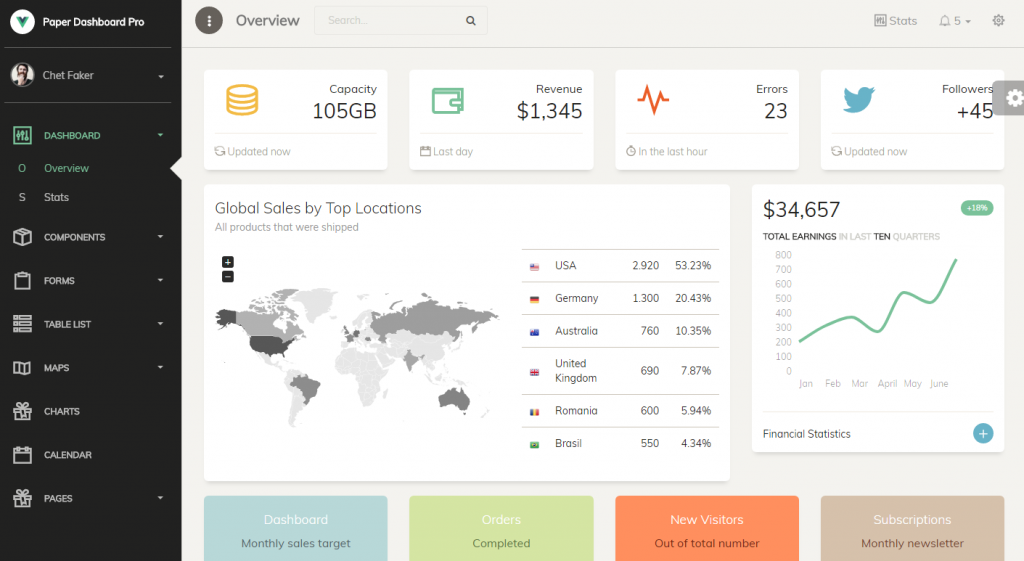The width and height of the screenshot is (1024, 561).
Task: Click the plus button beside Financial Statistics
Action: pos(983,433)
